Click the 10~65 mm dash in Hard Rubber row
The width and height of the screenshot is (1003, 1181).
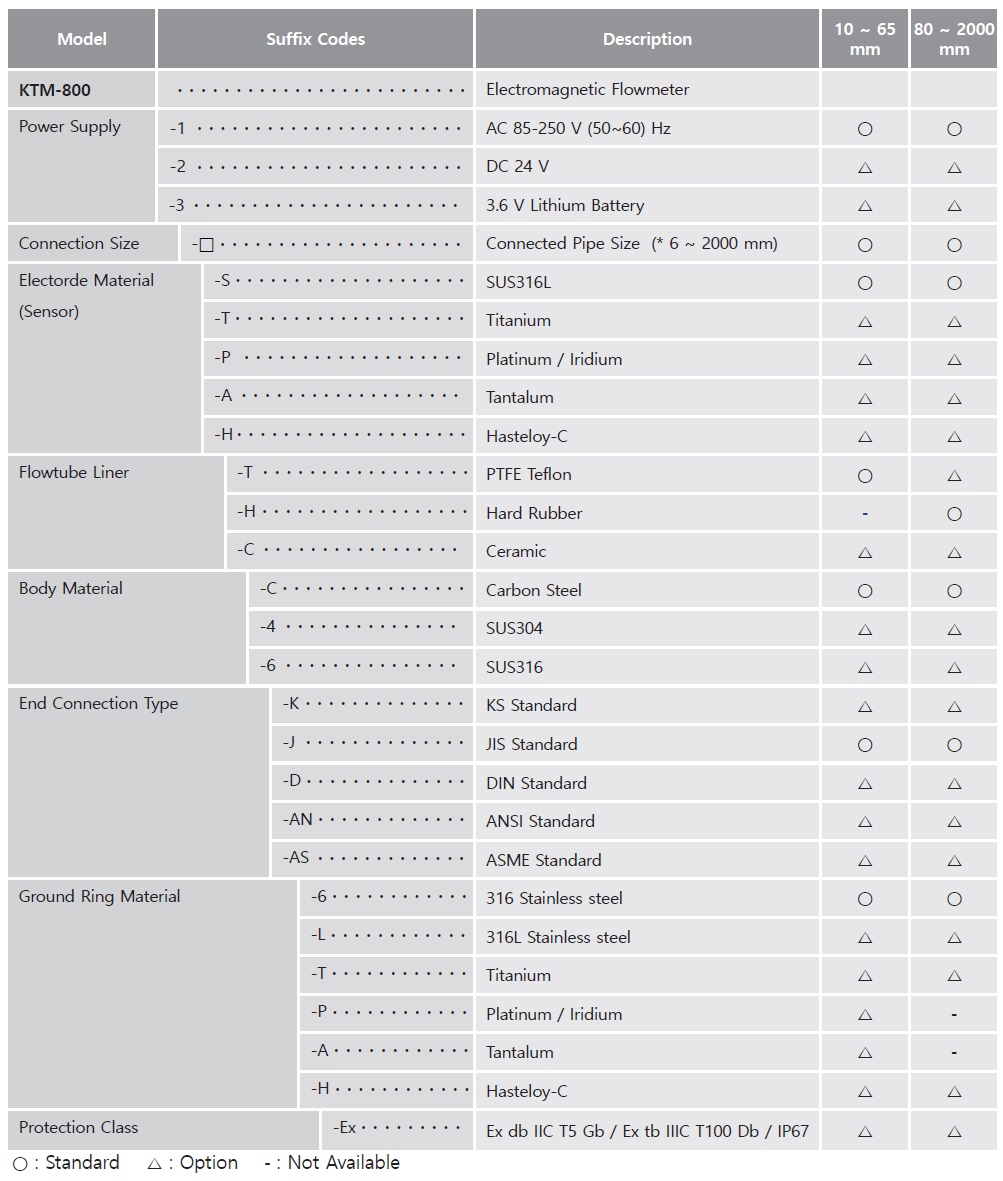865,514
